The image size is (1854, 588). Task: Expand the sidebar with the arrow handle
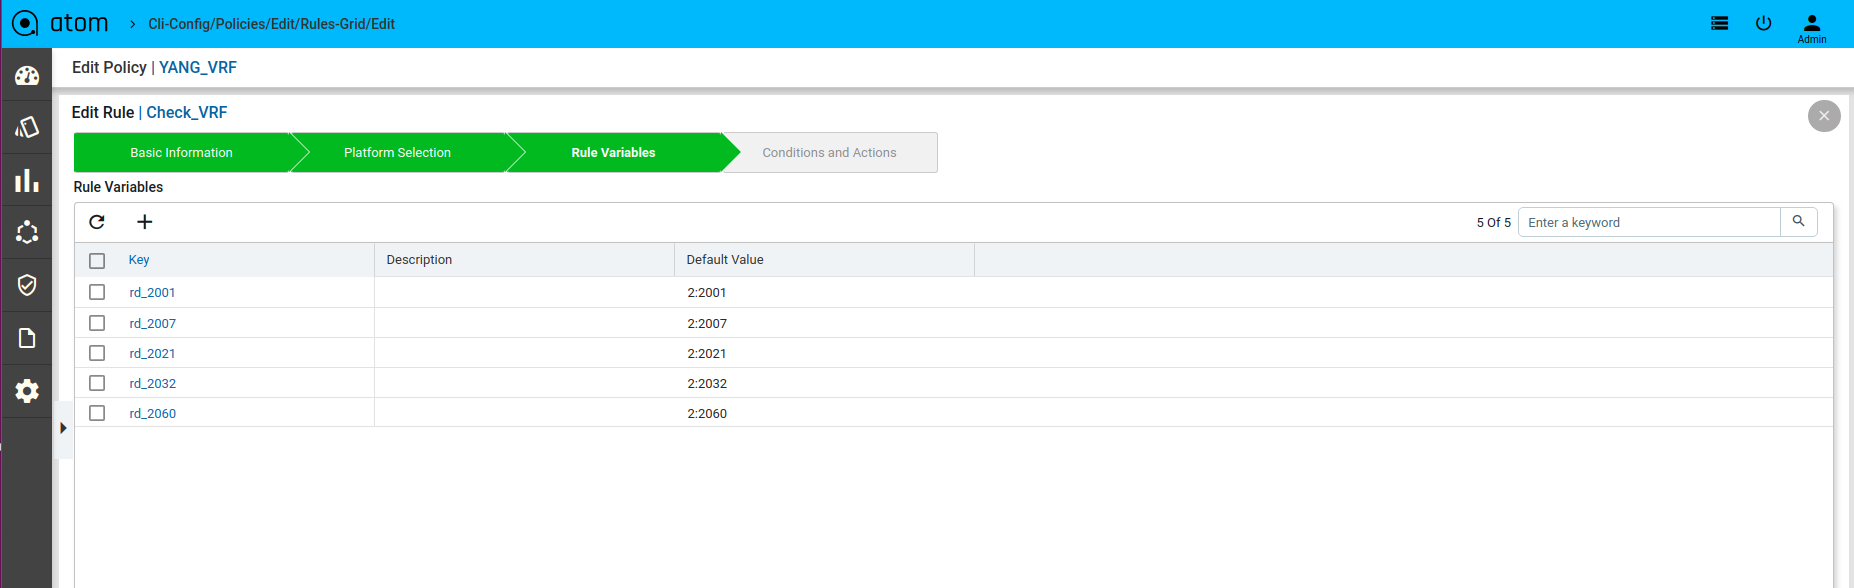pos(63,428)
